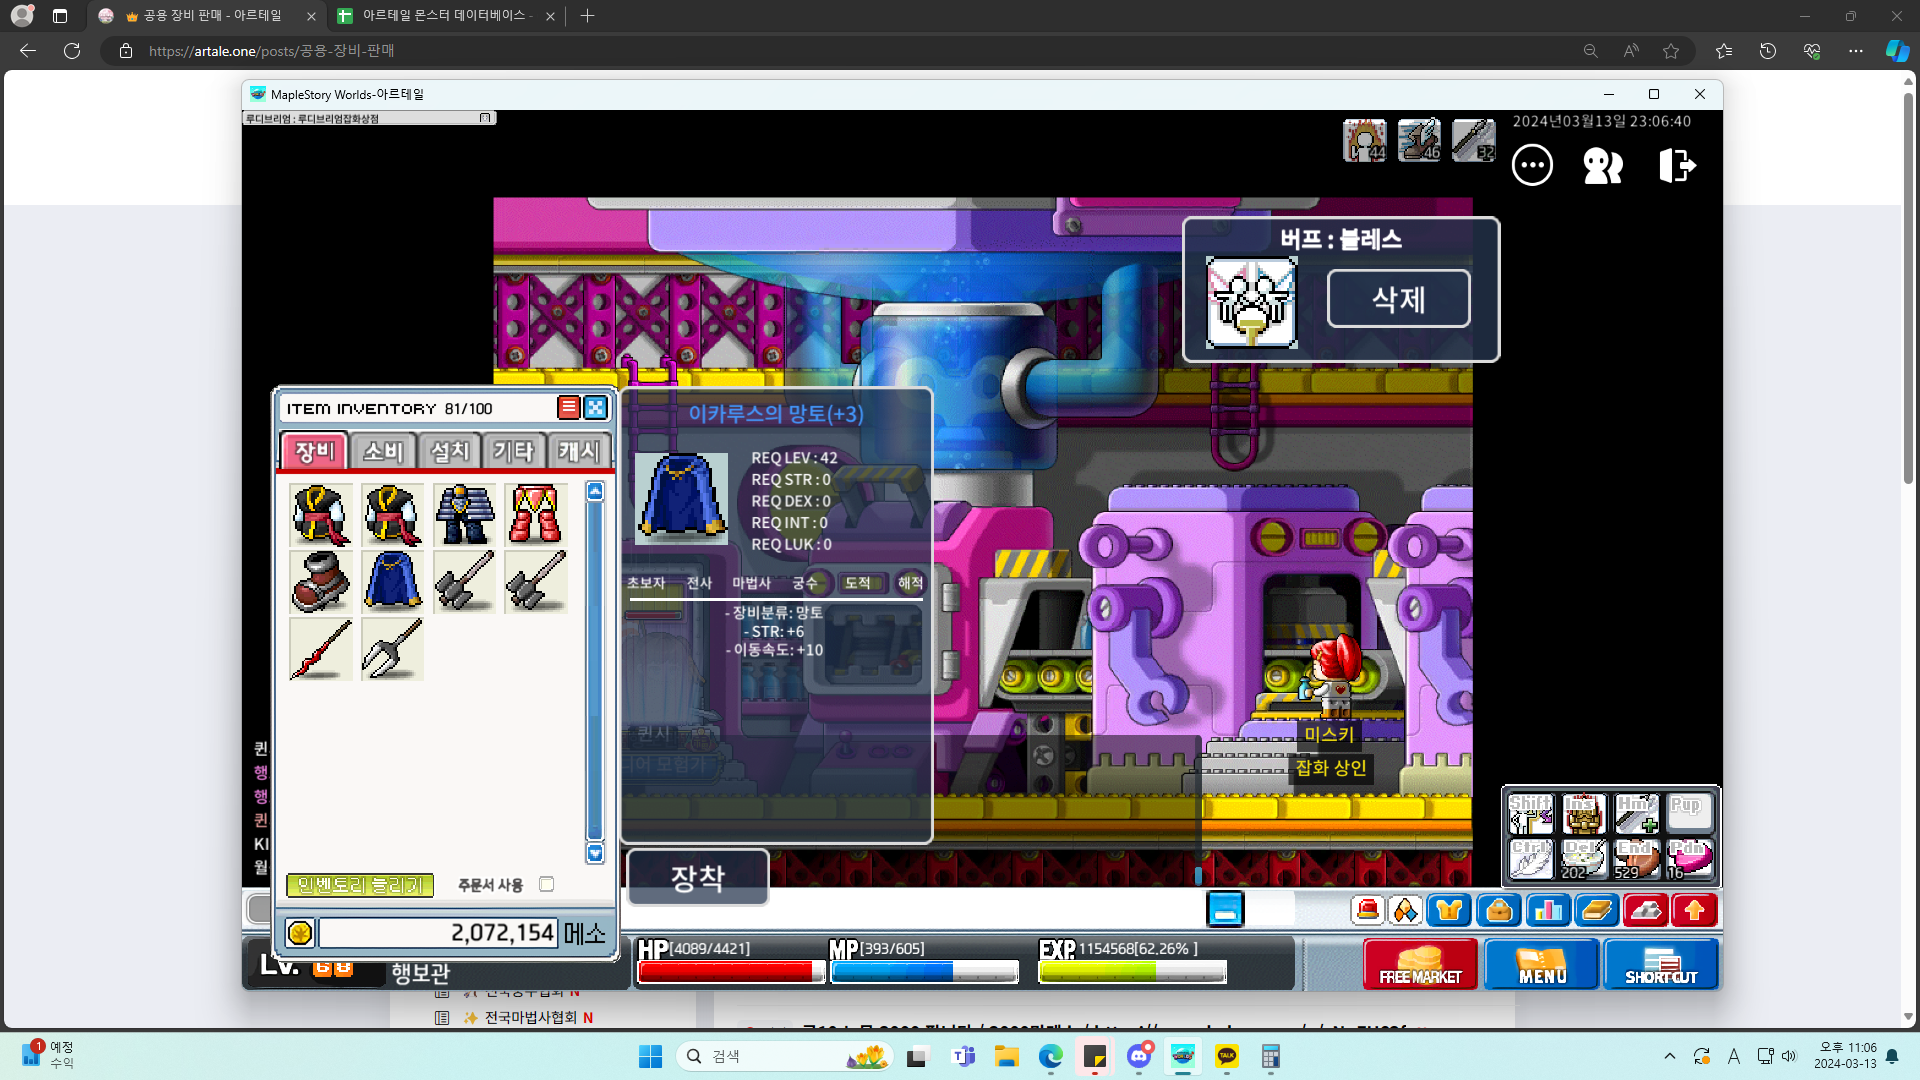
Task: Use the Shift quickslot skill
Action: pos(1531,814)
